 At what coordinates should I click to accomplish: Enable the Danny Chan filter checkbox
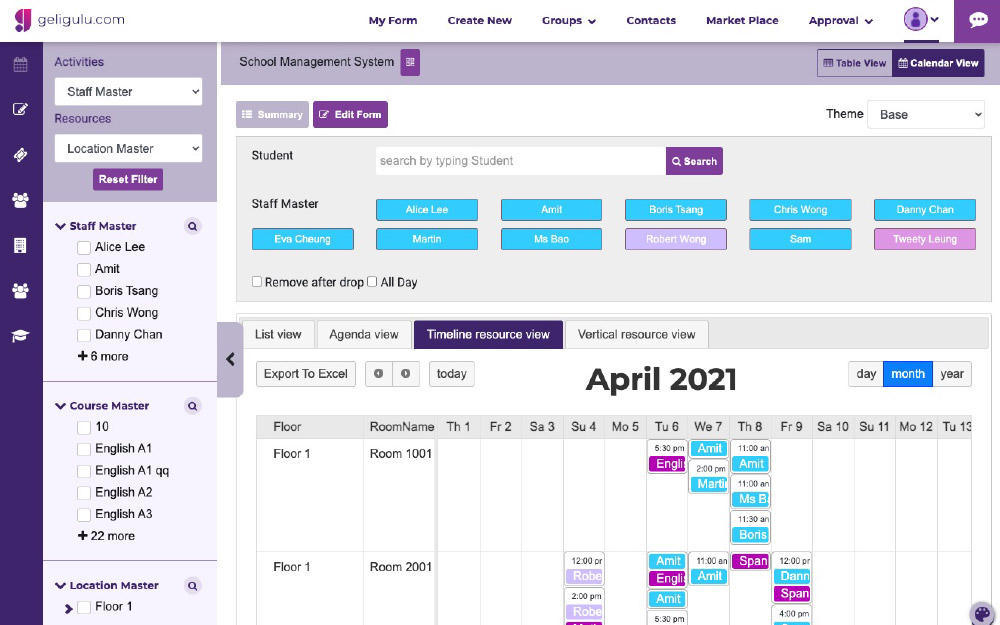pos(84,335)
